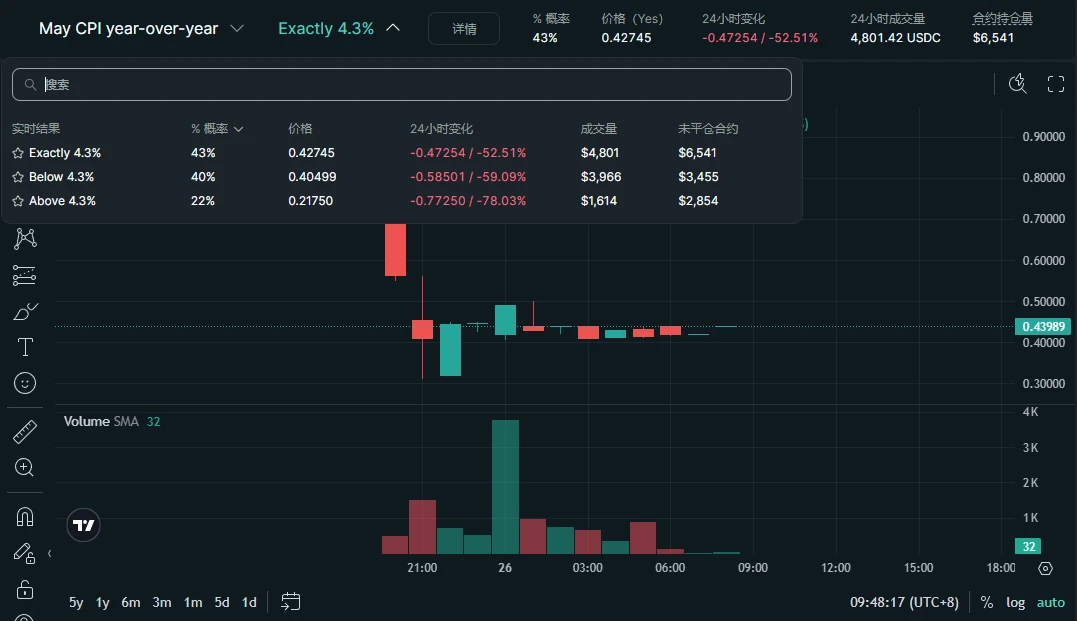Choose the Above 4.3% result row
Screen dimensions: 1077x621
tap(402, 201)
